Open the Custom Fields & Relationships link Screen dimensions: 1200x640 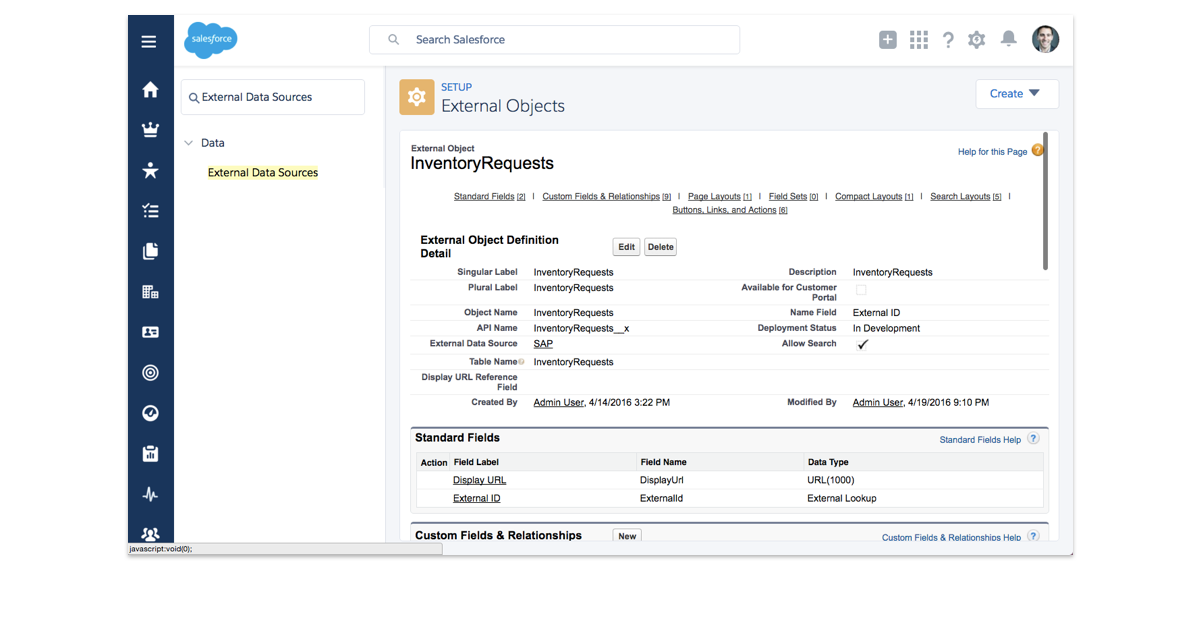(600, 196)
